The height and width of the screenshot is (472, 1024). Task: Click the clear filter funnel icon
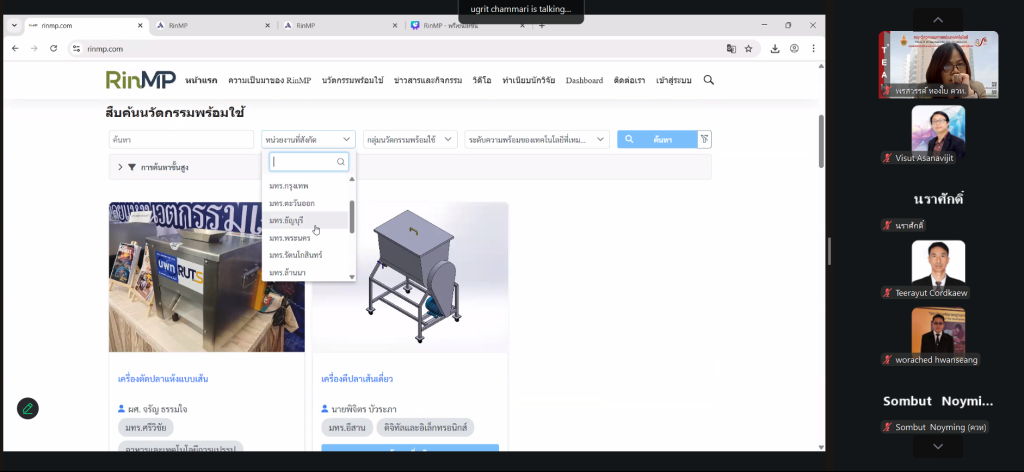tap(705, 140)
